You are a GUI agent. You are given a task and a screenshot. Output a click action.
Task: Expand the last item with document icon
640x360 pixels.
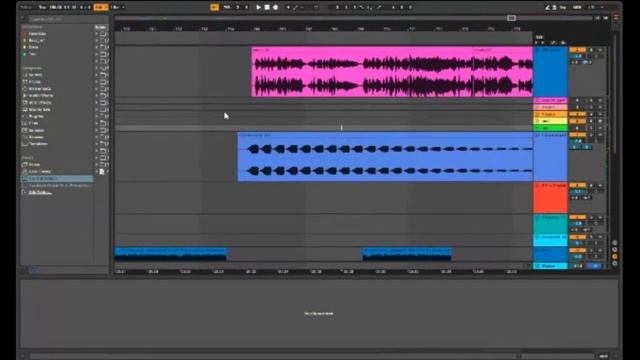97,171
